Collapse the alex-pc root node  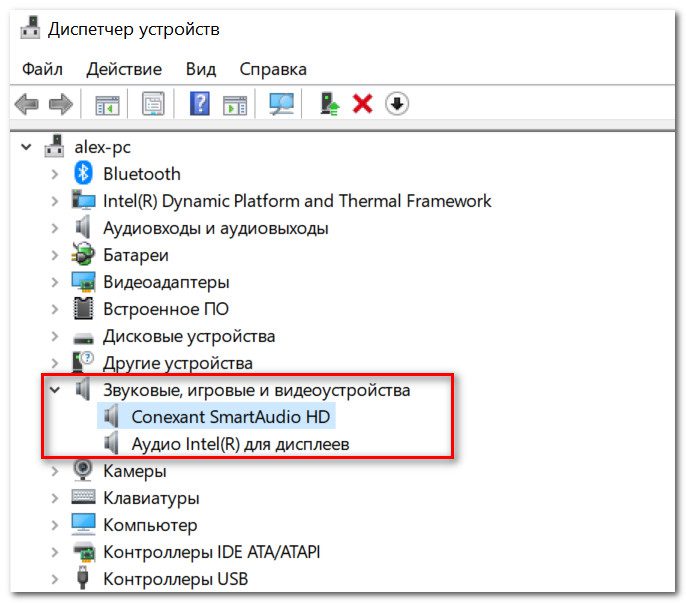click(x=26, y=147)
